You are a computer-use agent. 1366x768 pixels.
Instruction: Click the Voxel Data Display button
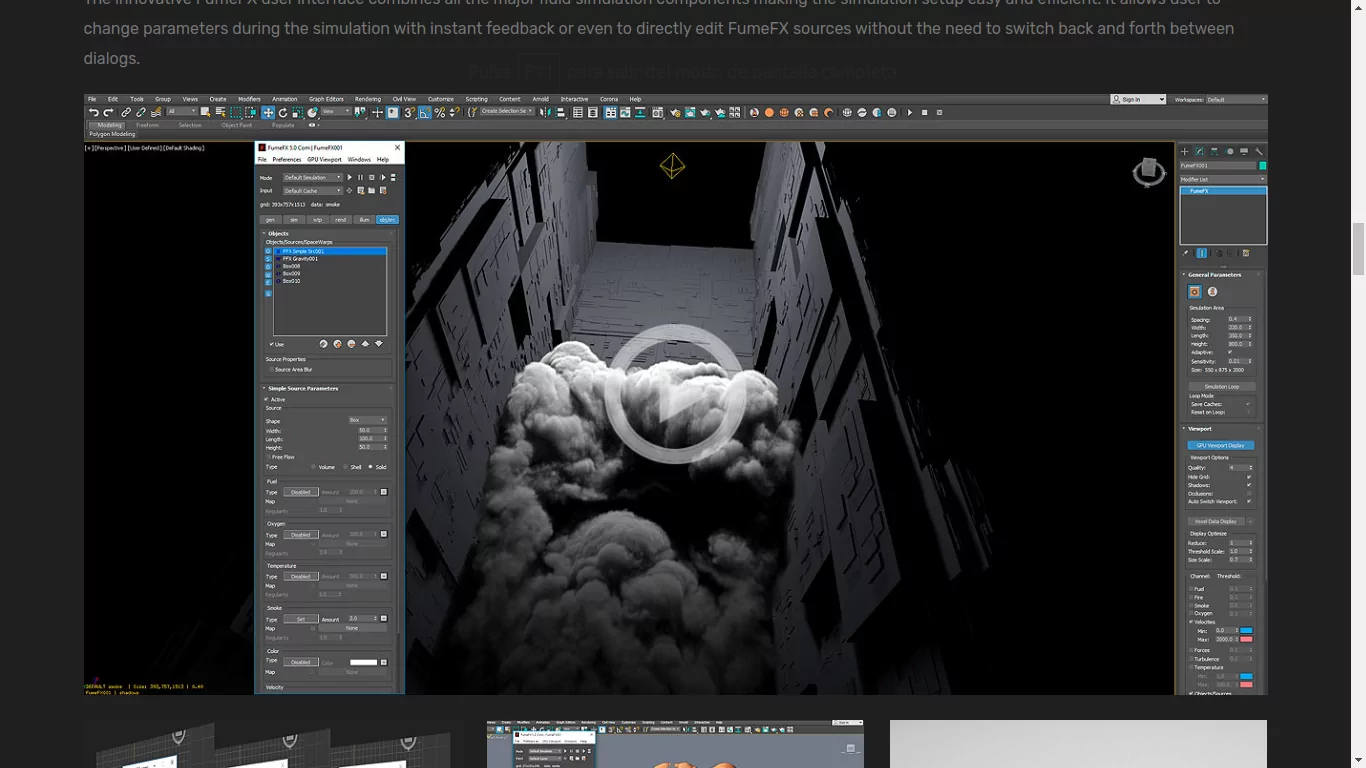coord(1215,522)
